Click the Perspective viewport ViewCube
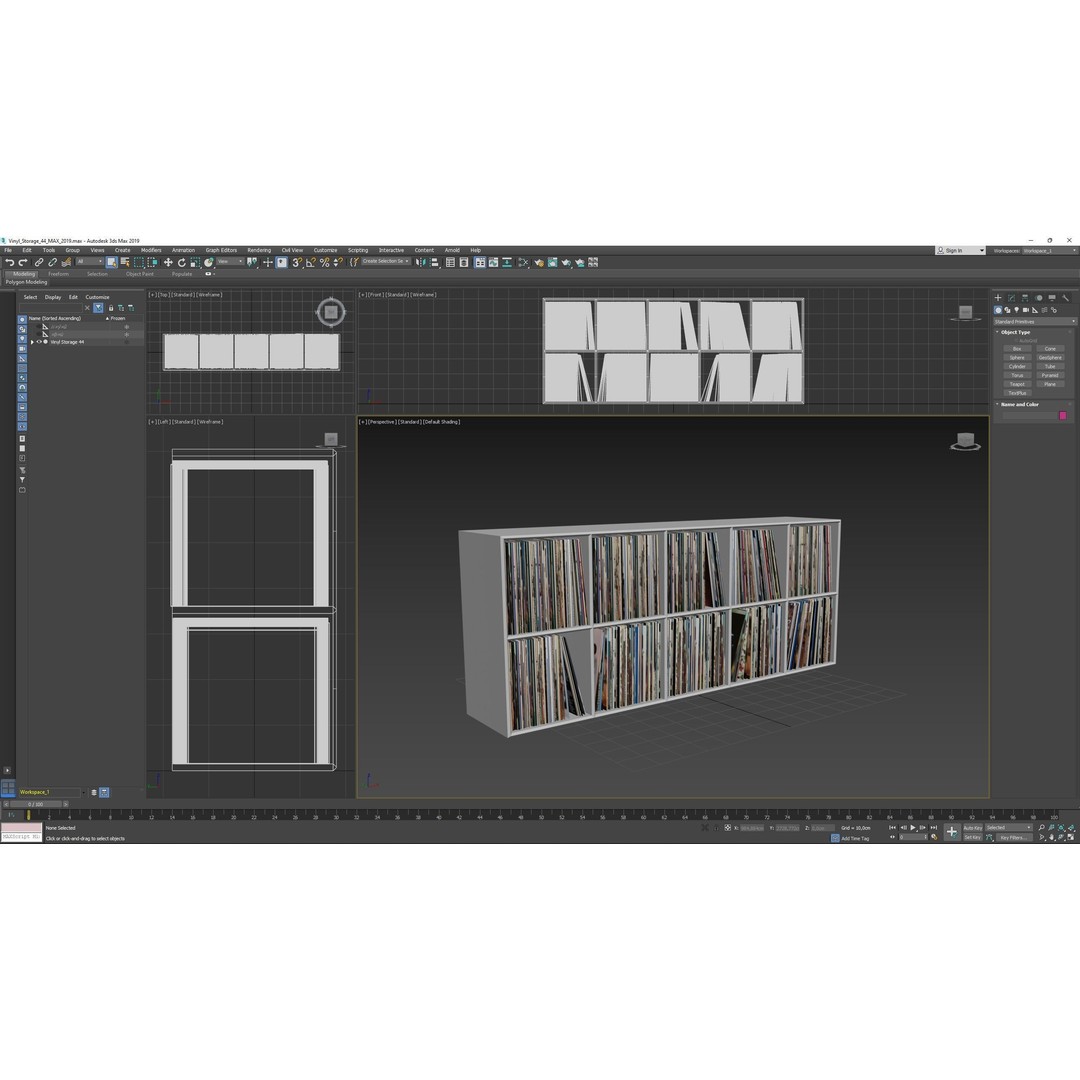Image resolution: width=1080 pixels, height=1080 pixels. pos(965,441)
